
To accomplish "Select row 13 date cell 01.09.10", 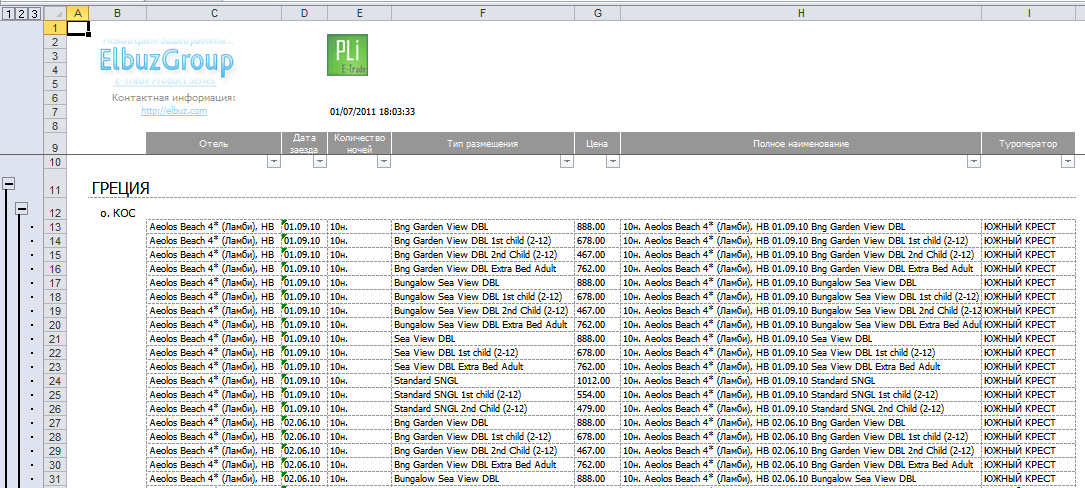I will point(304,227).
